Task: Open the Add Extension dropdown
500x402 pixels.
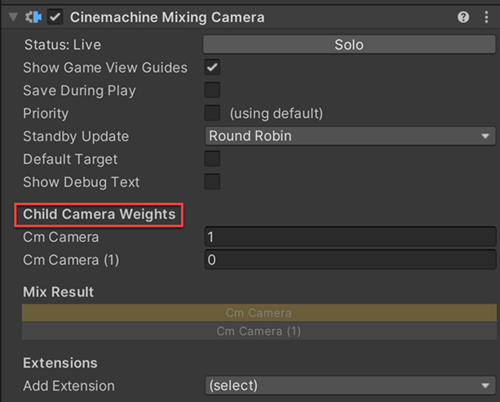Action: coord(350,386)
